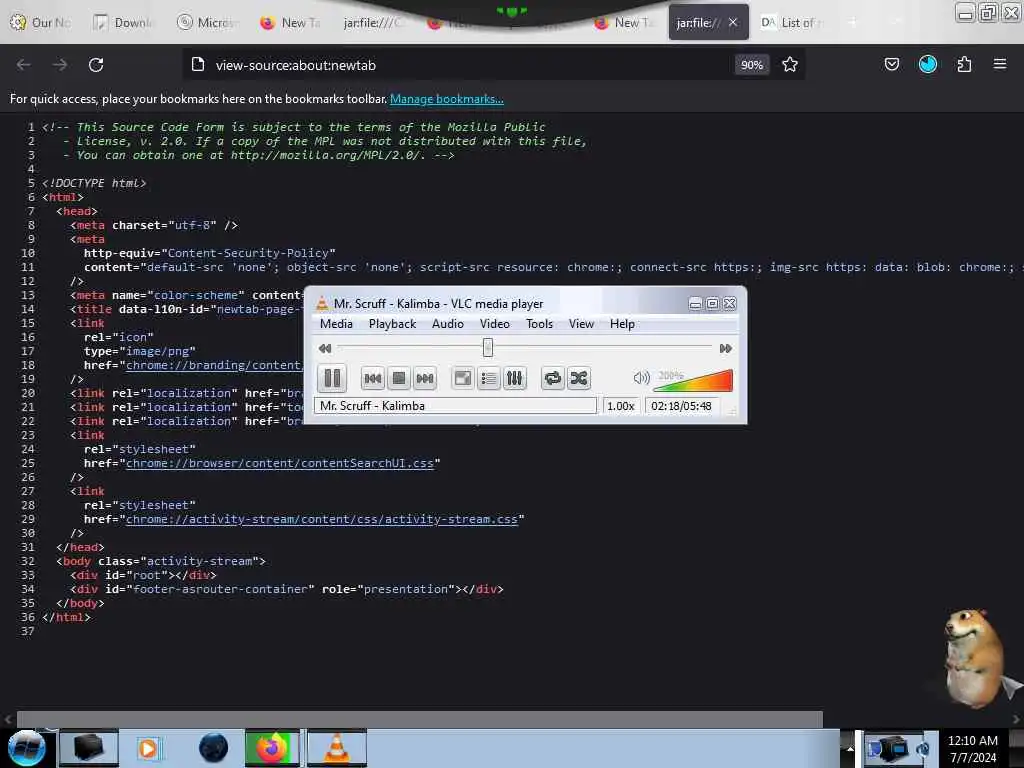Open chrome://browser/content/contentSearchUI.css link
This screenshot has height=768, width=1024.
tap(280, 463)
